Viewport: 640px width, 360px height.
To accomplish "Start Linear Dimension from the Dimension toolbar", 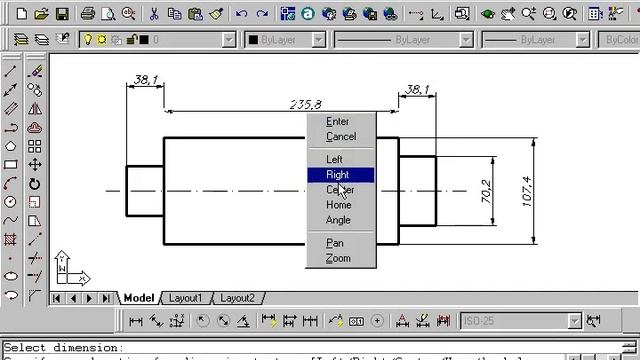I will 136,322.
